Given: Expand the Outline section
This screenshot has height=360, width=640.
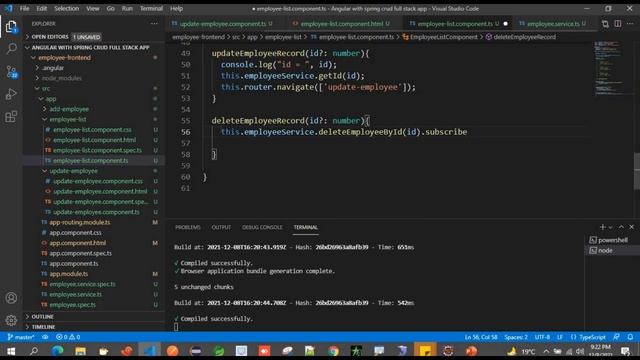Looking at the screenshot, I should pos(42,317).
